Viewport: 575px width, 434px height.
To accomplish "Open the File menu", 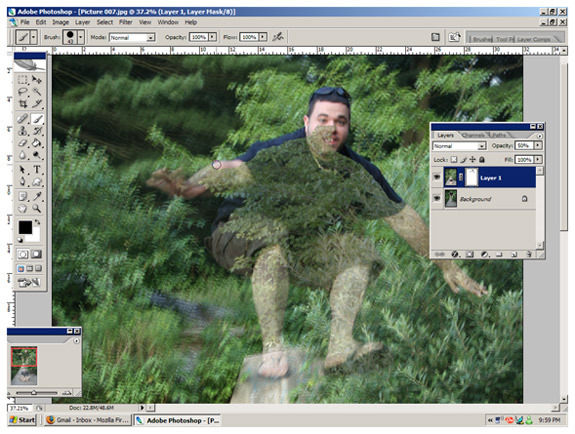I will point(25,22).
